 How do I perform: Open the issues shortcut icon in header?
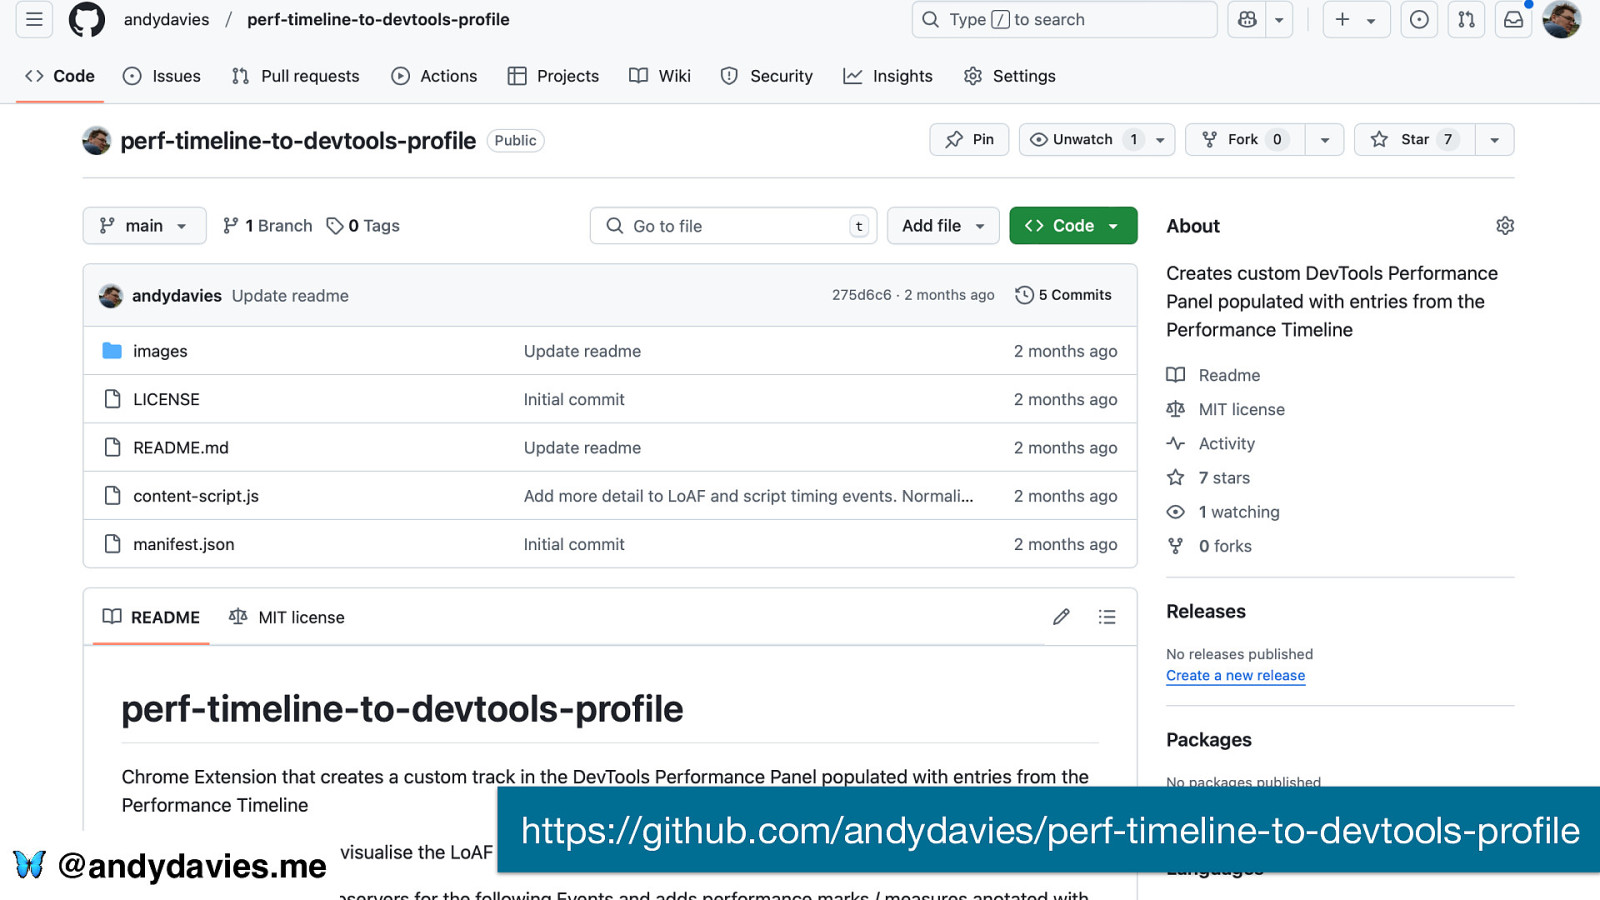point(1419,19)
